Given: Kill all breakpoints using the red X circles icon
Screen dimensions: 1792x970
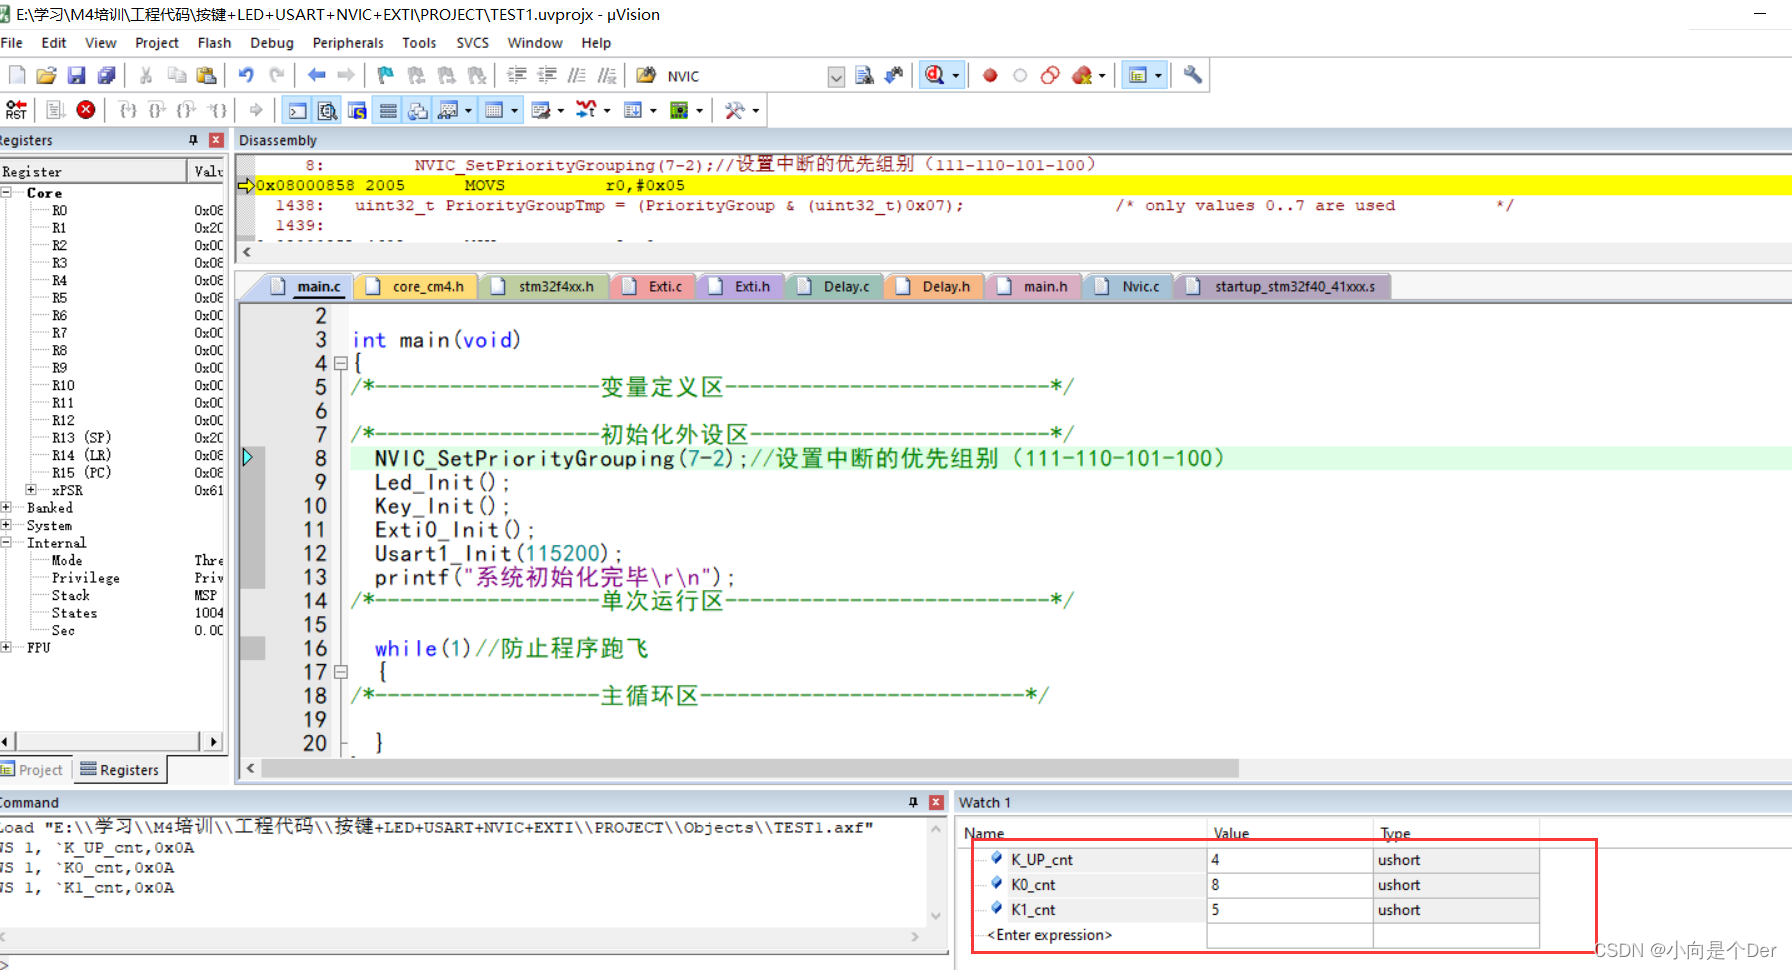Looking at the screenshot, I should (1082, 75).
